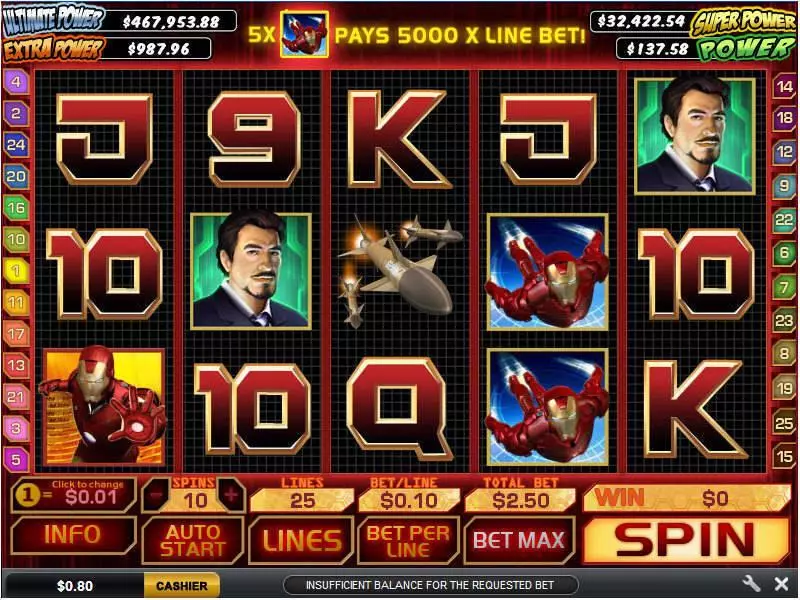The height and width of the screenshot is (600, 800).
Task: Open the CASHIER
Action: 182,586
